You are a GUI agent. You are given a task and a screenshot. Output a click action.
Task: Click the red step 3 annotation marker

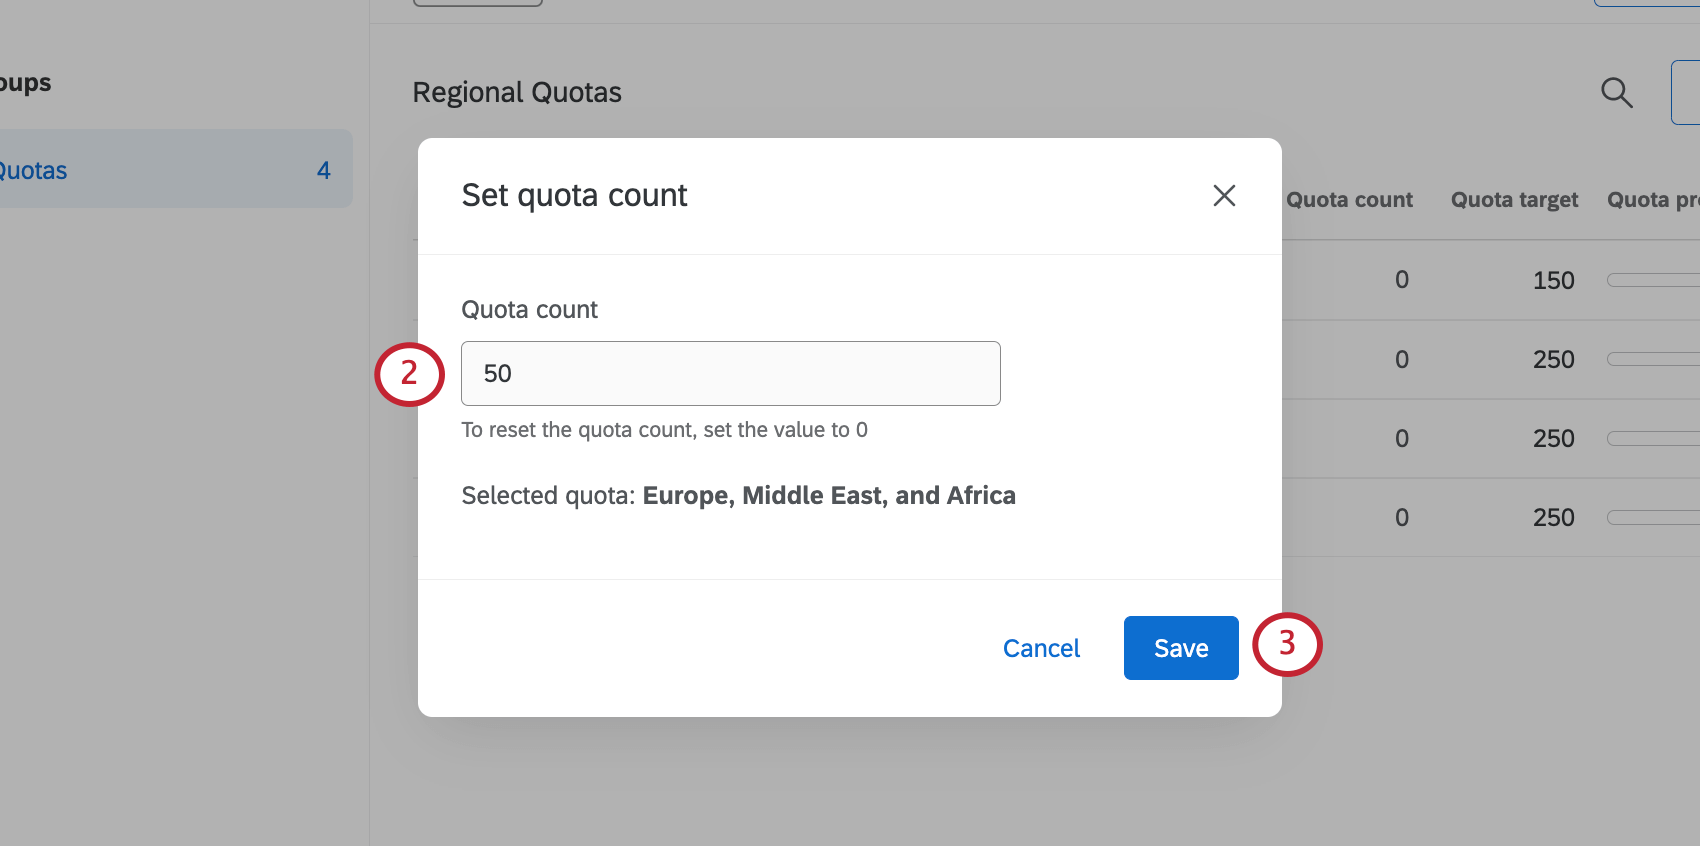point(1287,644)
